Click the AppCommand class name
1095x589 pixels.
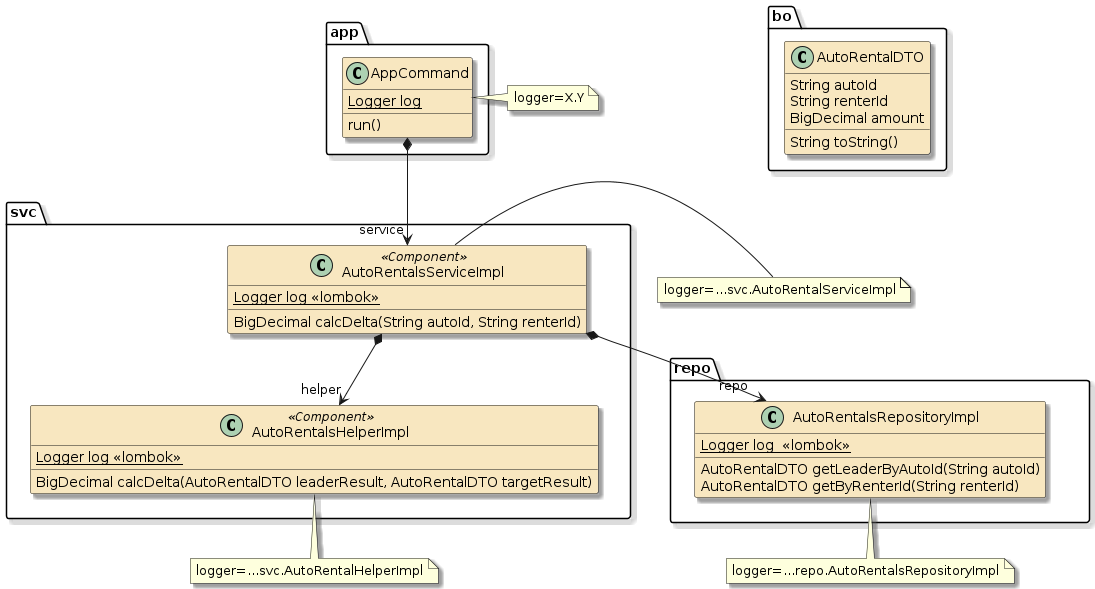[420, 73]
